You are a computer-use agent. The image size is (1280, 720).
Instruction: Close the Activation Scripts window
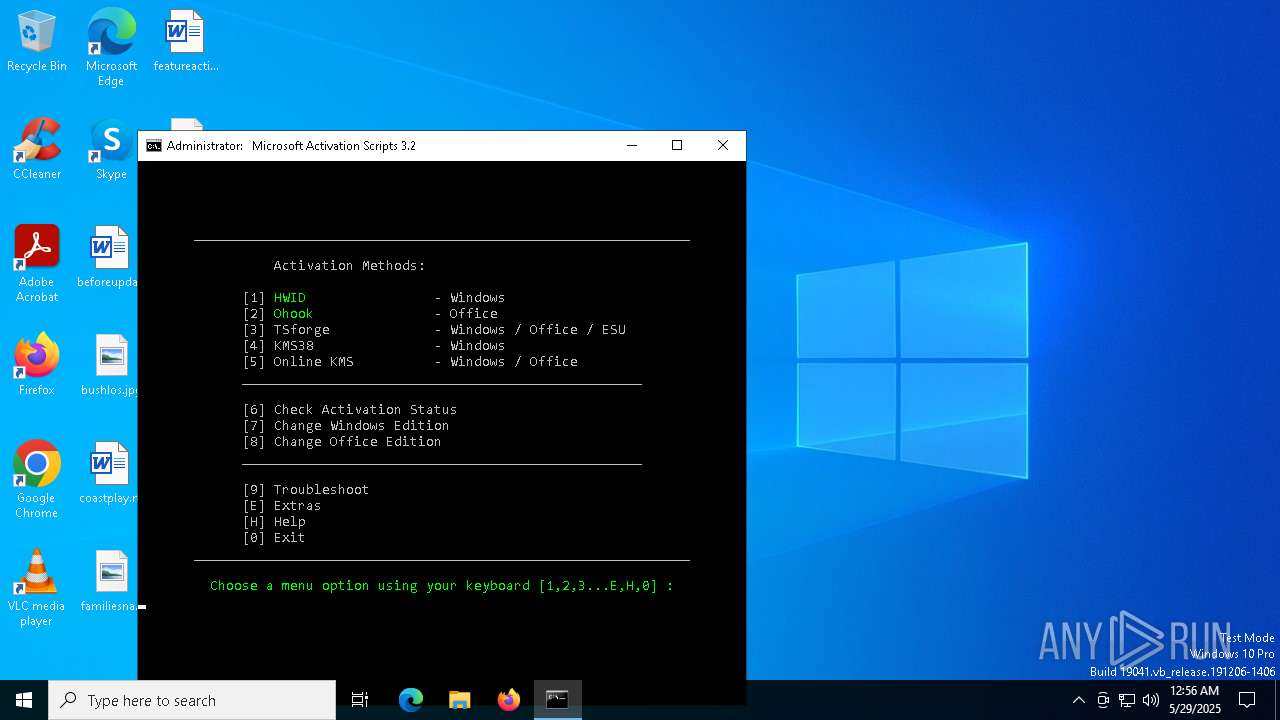[x=723, y=146]
